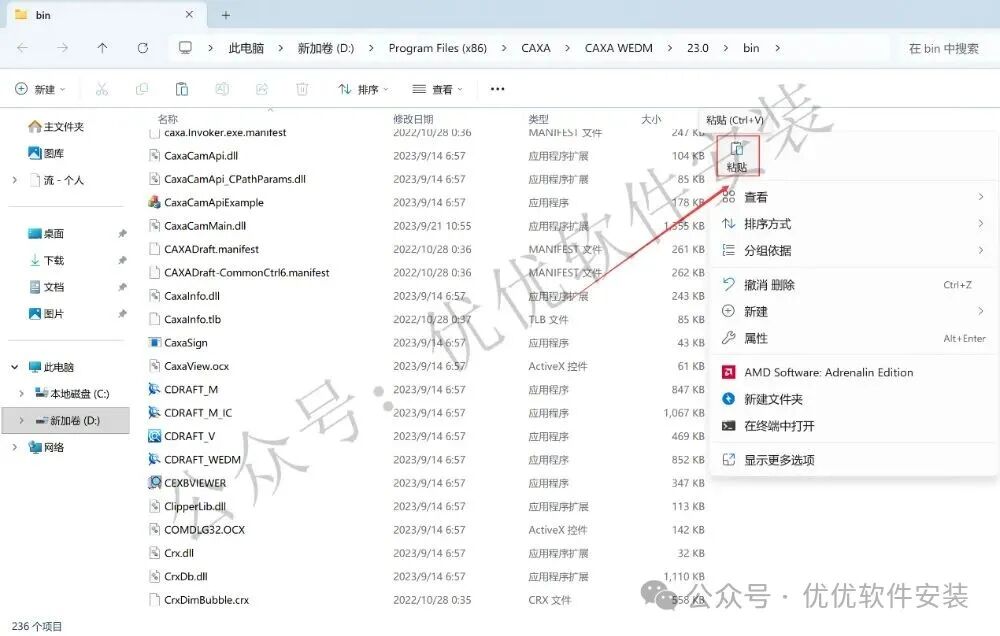Open the three-dots See more menu

tap(497, 89)
